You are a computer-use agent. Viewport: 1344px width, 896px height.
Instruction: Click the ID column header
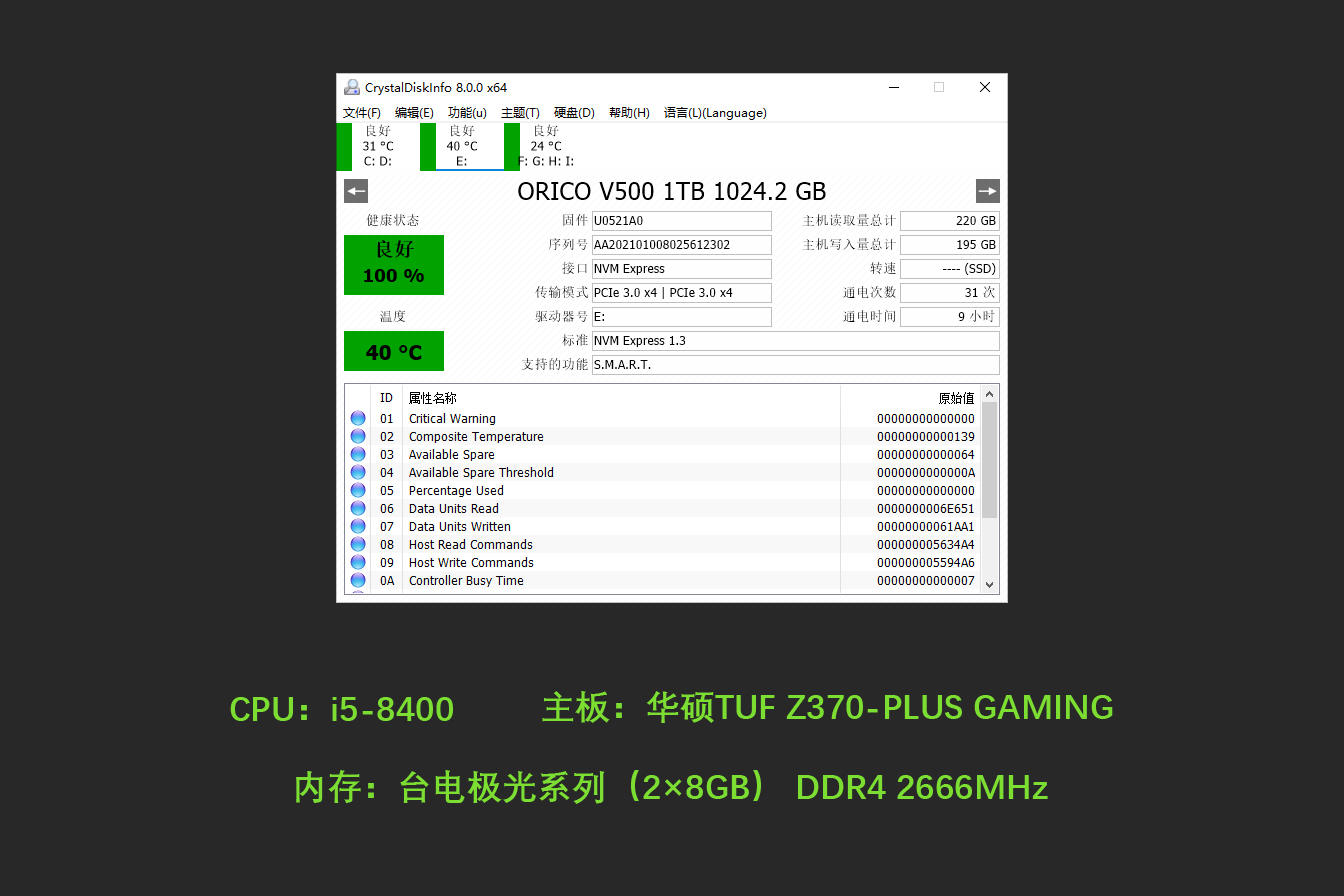[387, 398]
